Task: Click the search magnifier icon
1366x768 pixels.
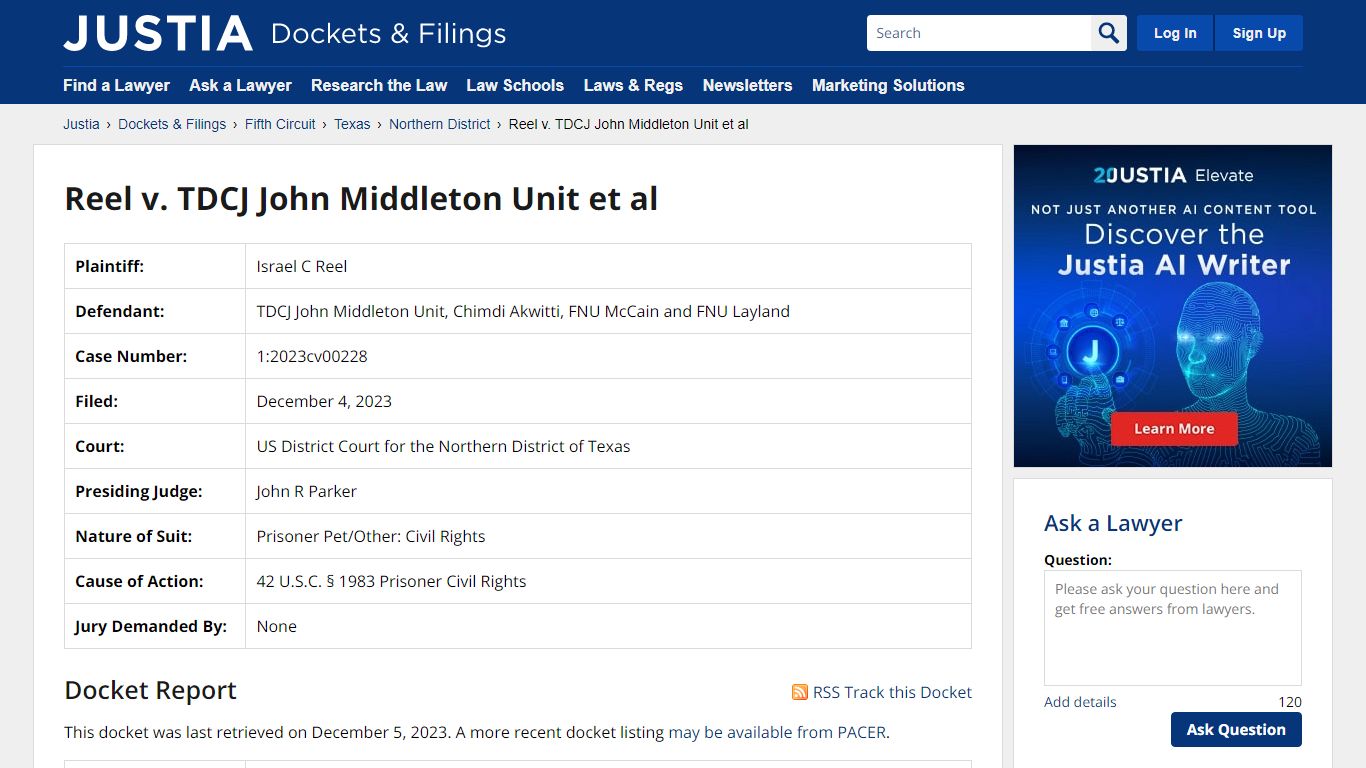Action: 1109,33
